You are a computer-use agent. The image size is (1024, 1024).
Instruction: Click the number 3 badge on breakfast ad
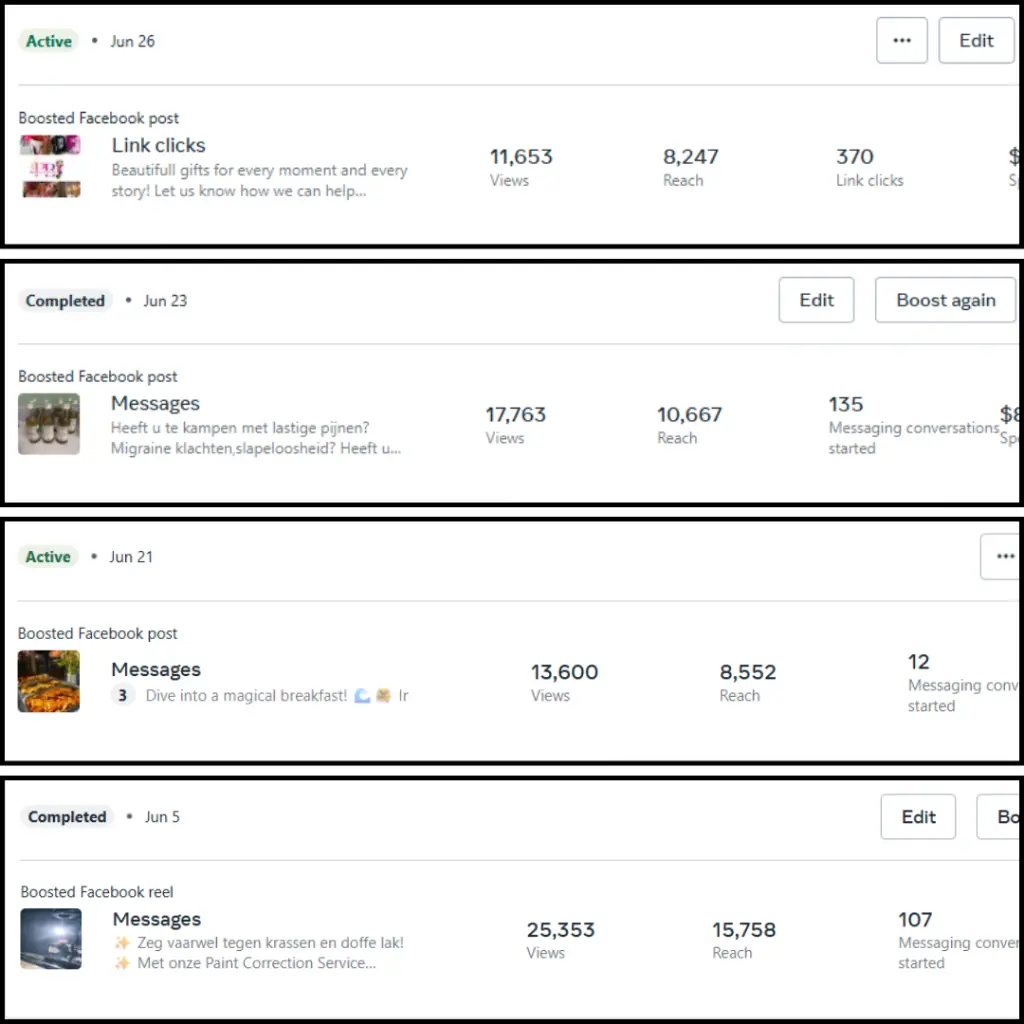(123, 695)
